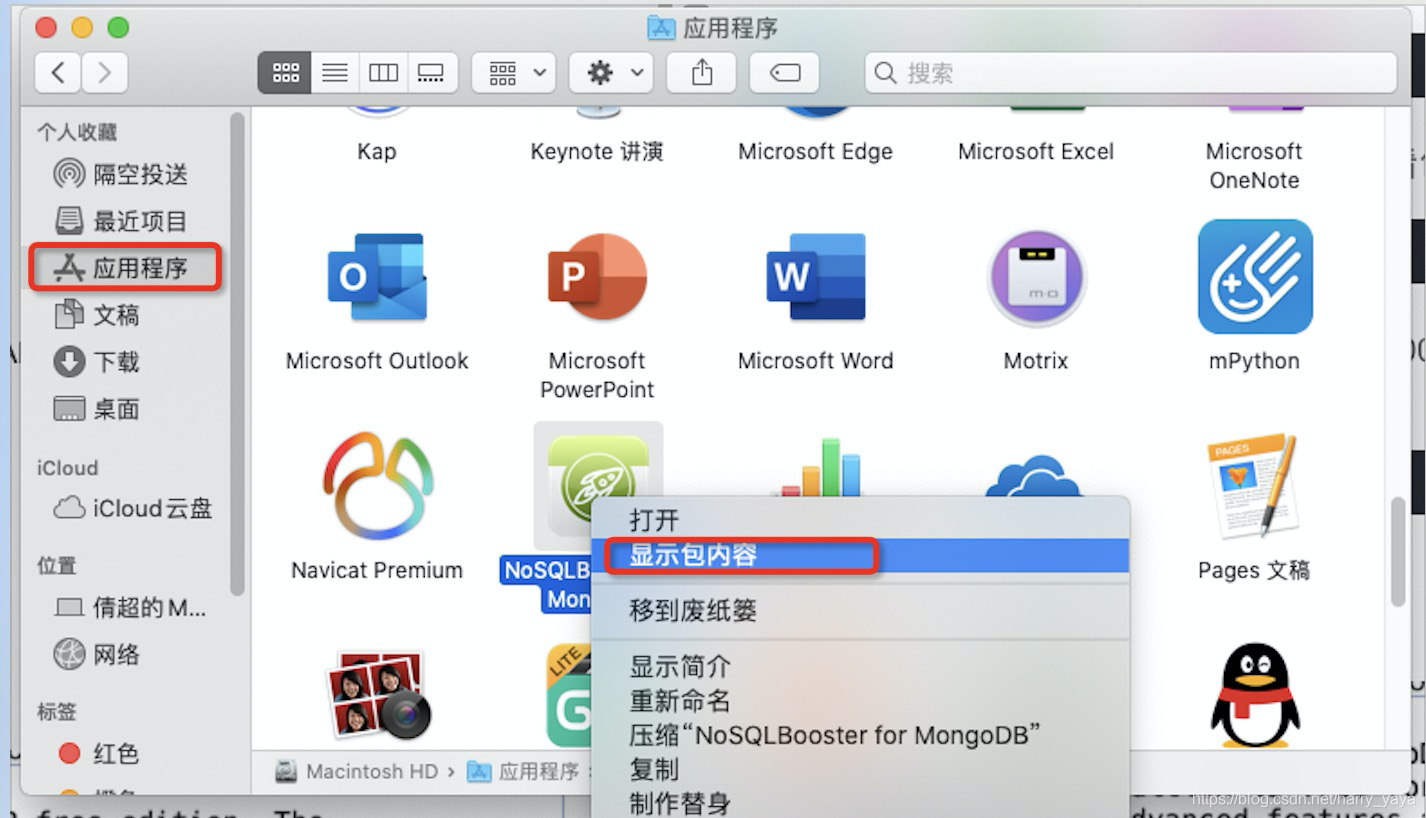Go back with the back arrow

[59, 73]
